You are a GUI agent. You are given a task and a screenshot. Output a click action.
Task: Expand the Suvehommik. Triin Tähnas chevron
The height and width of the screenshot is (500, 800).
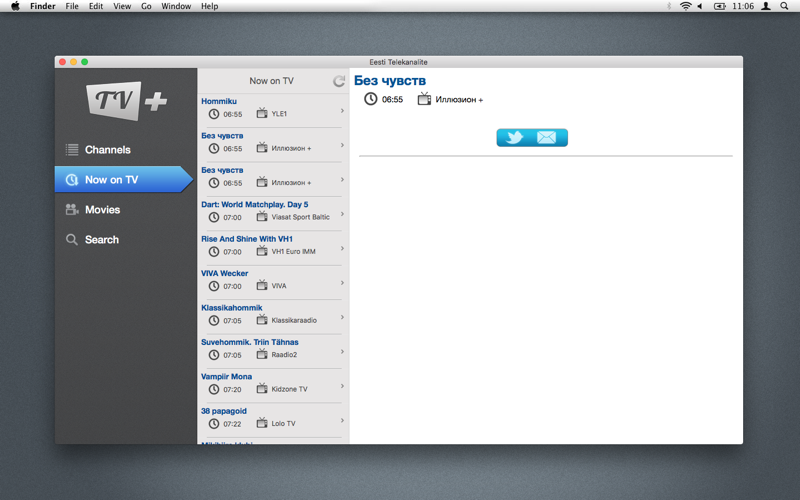(342, 352)
